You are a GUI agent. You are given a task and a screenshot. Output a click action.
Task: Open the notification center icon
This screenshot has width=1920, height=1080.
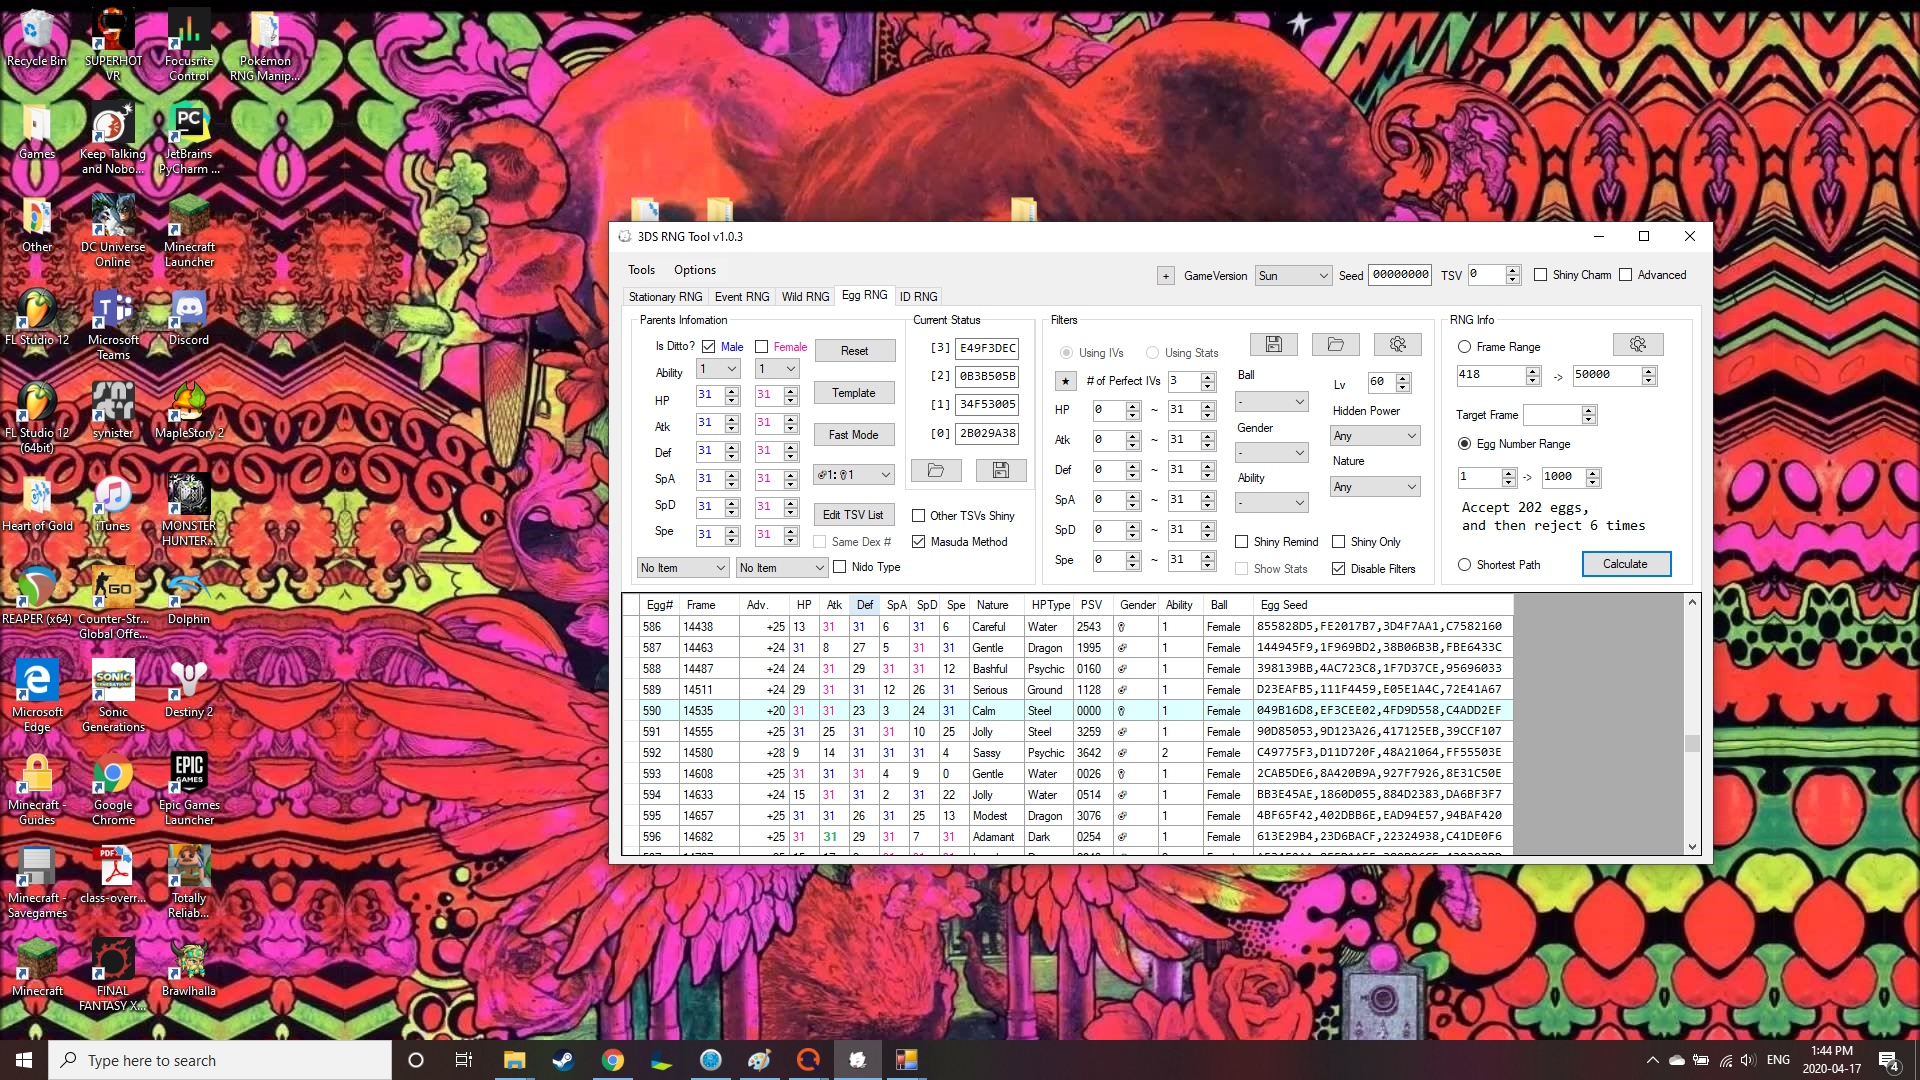(1889, 1060)
